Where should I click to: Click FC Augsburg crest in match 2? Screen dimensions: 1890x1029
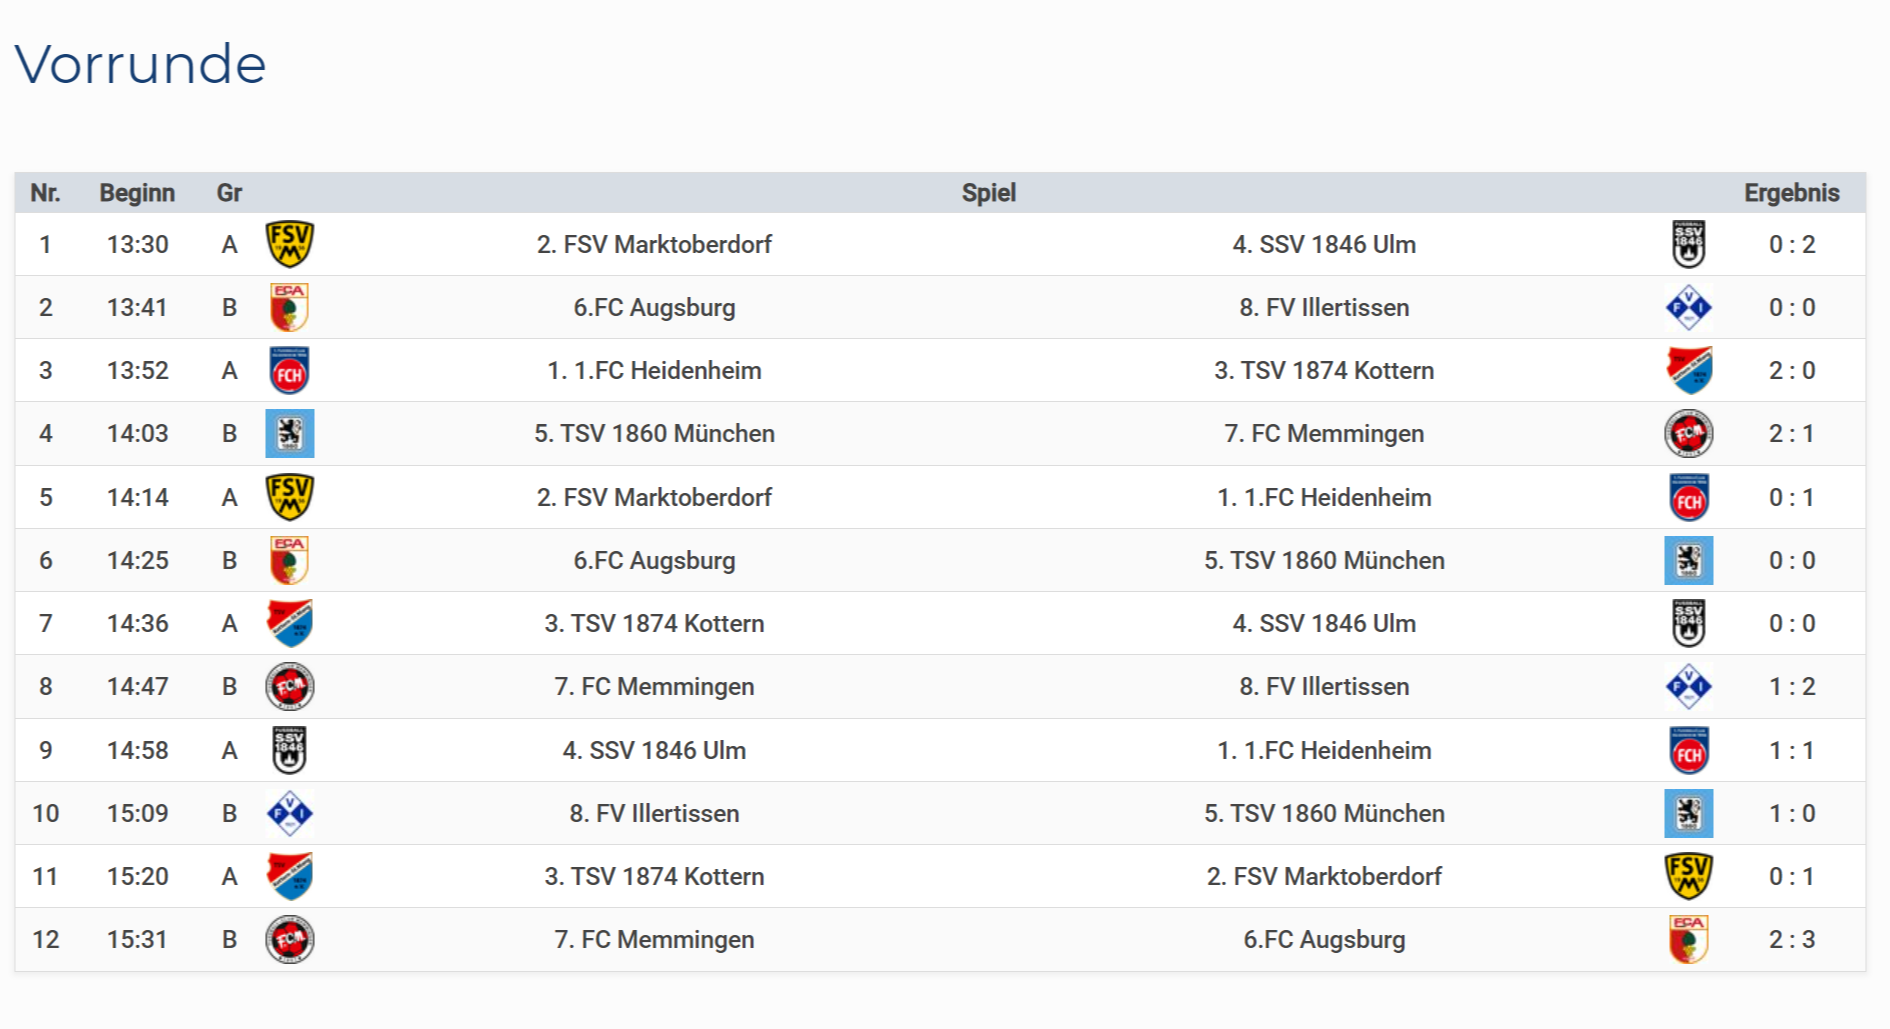pos(289,307)
